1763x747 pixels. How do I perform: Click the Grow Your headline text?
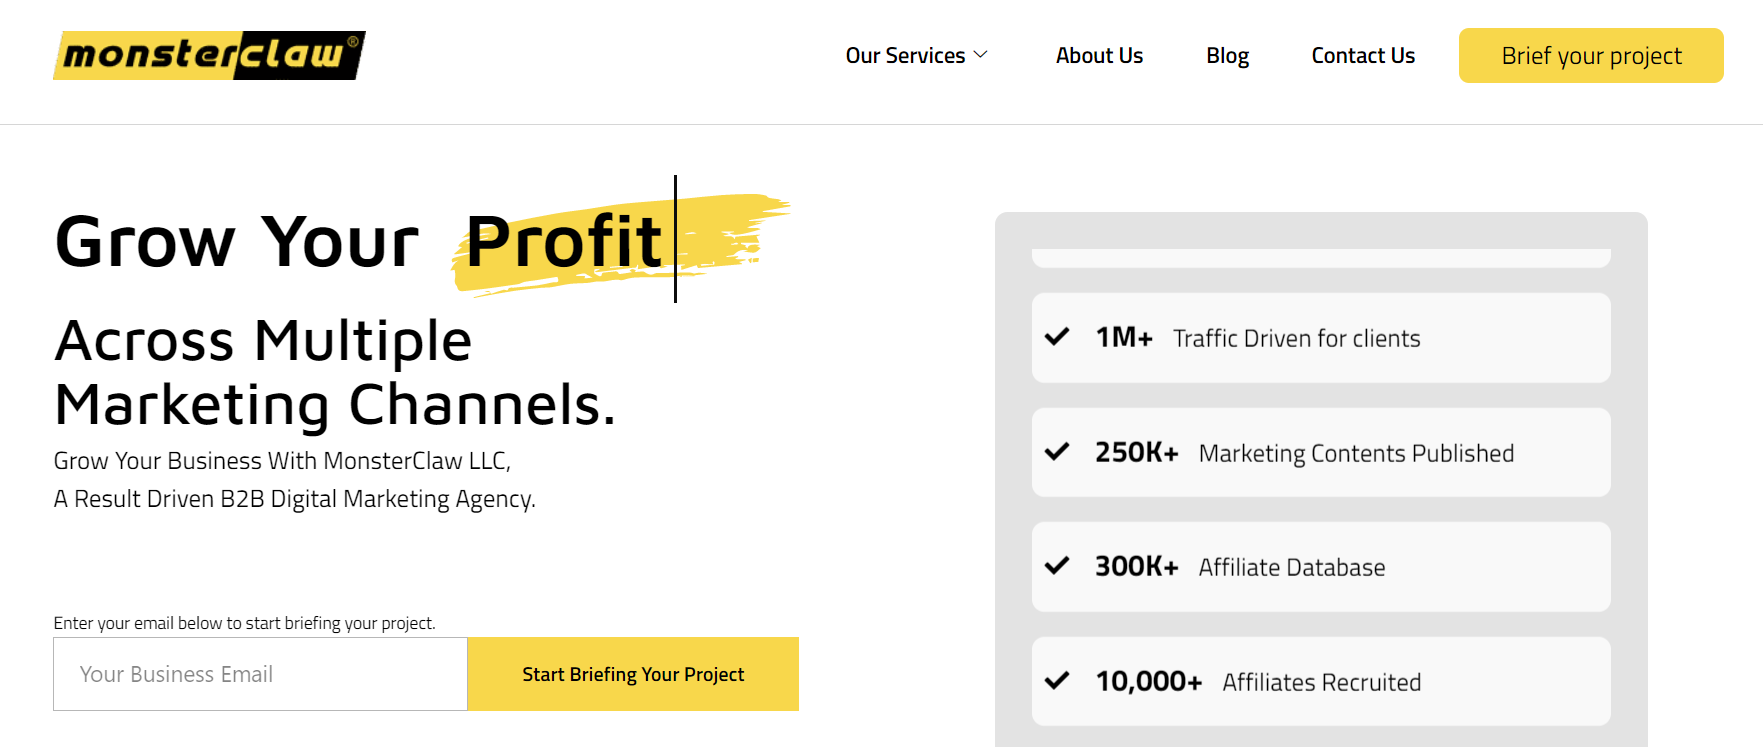click(237, 242)
